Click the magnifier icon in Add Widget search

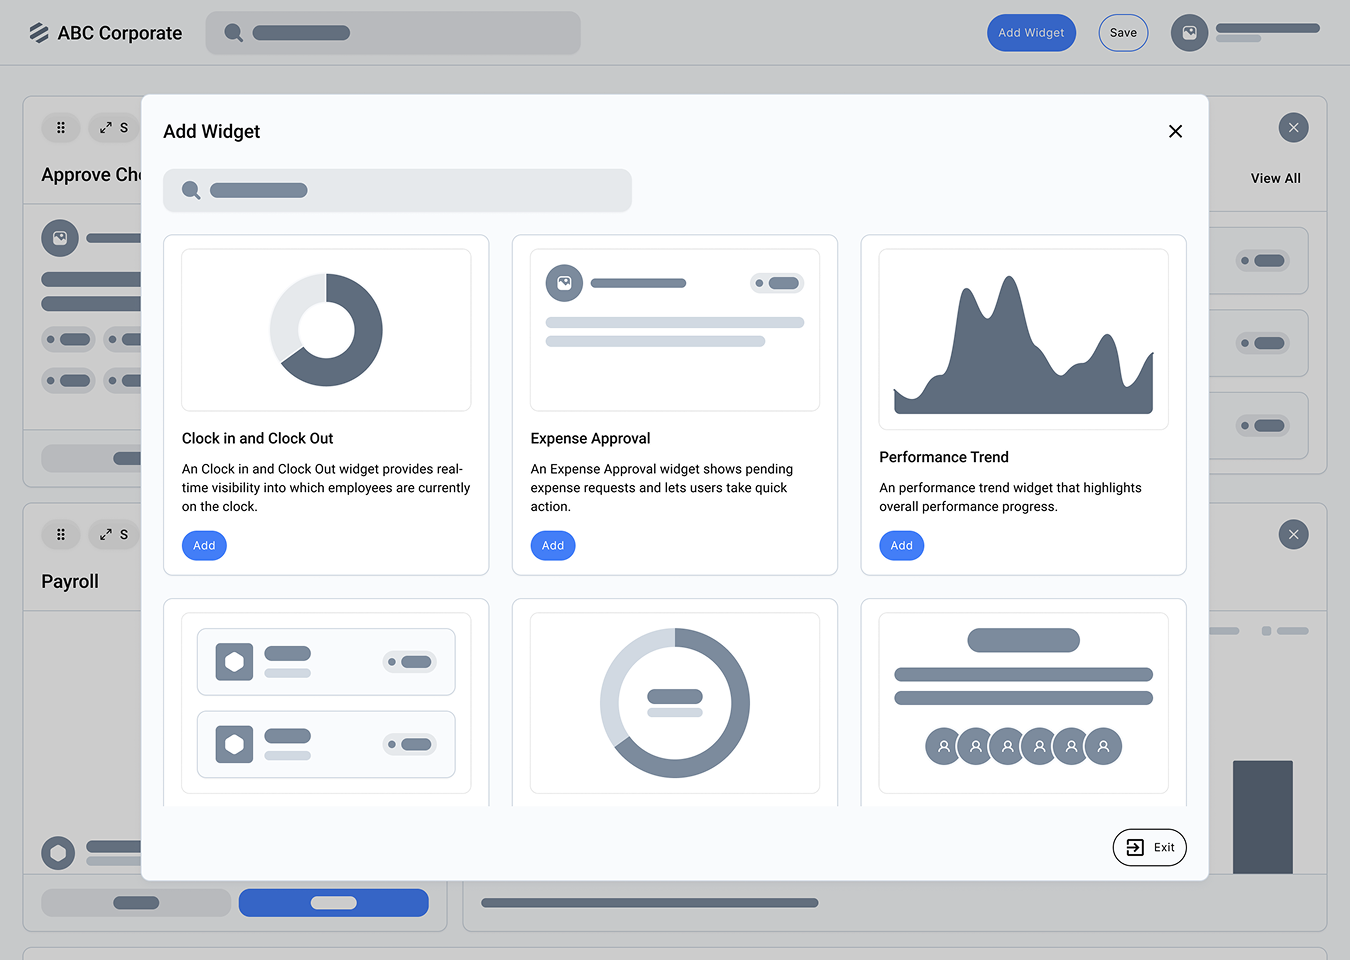191,190
